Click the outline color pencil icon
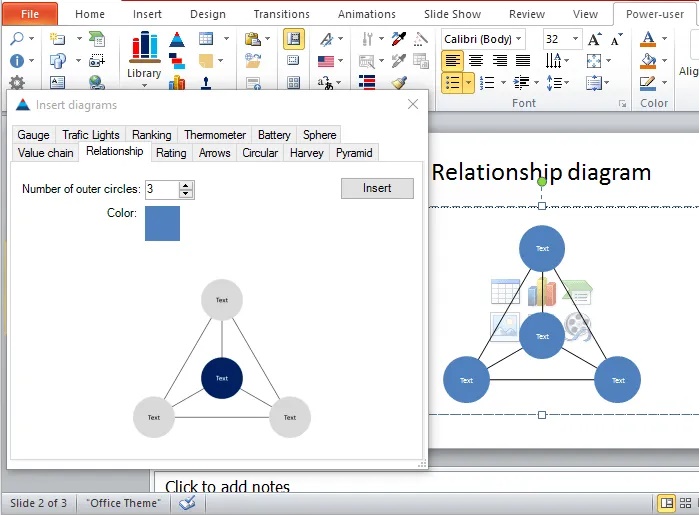 [648, 83]
